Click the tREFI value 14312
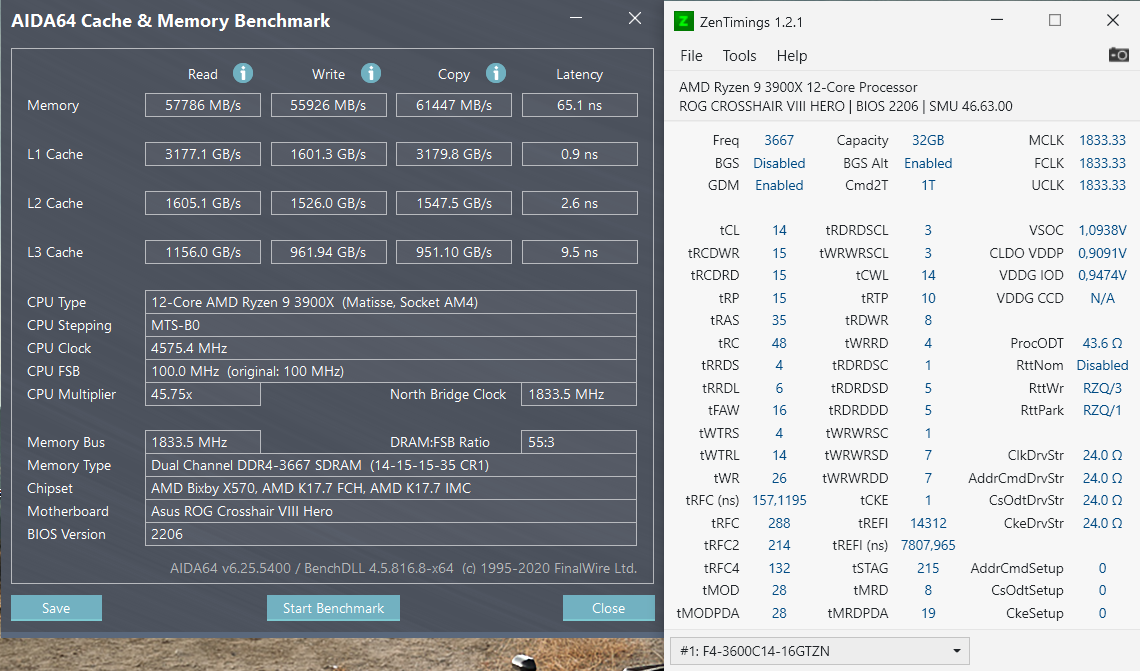This screenshot has width=1140, height=671. pos(928,523)
